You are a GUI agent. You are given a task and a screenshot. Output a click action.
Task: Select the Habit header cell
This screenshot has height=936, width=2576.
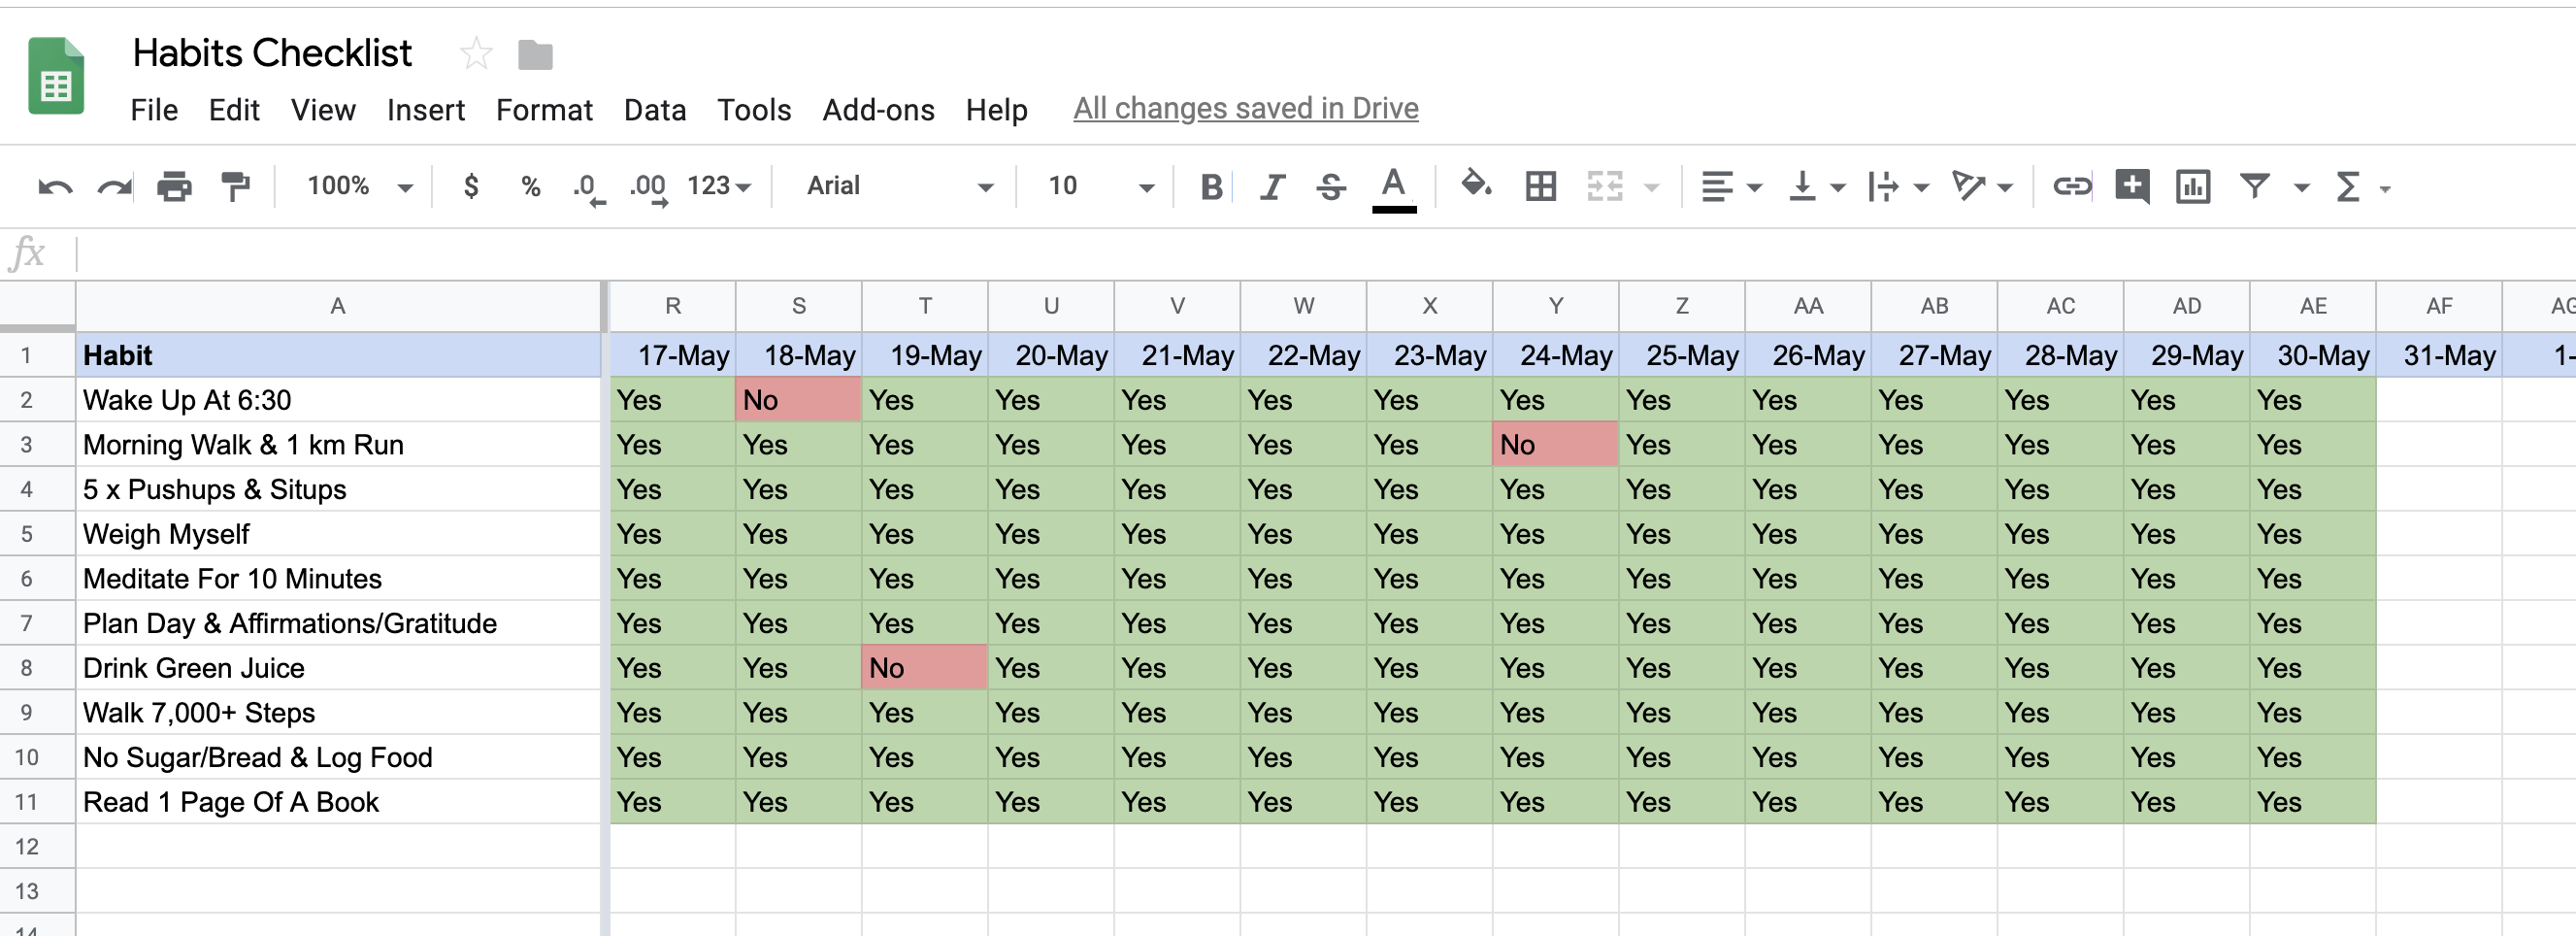tap(338, 355)
